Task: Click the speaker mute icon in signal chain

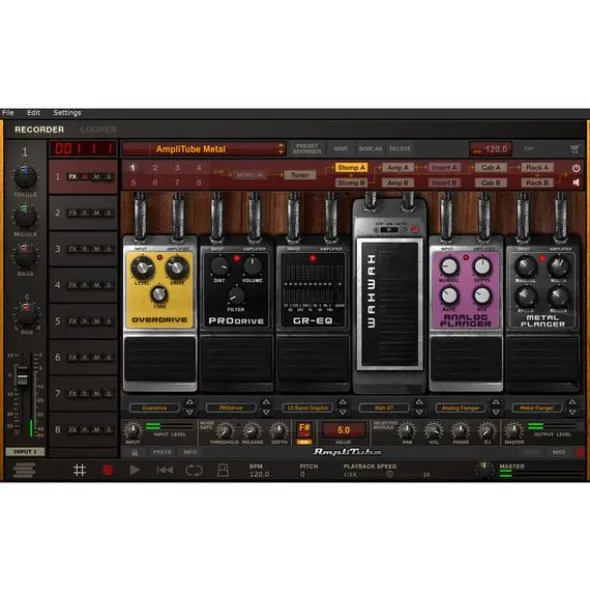Action: (x=576, y=182)
